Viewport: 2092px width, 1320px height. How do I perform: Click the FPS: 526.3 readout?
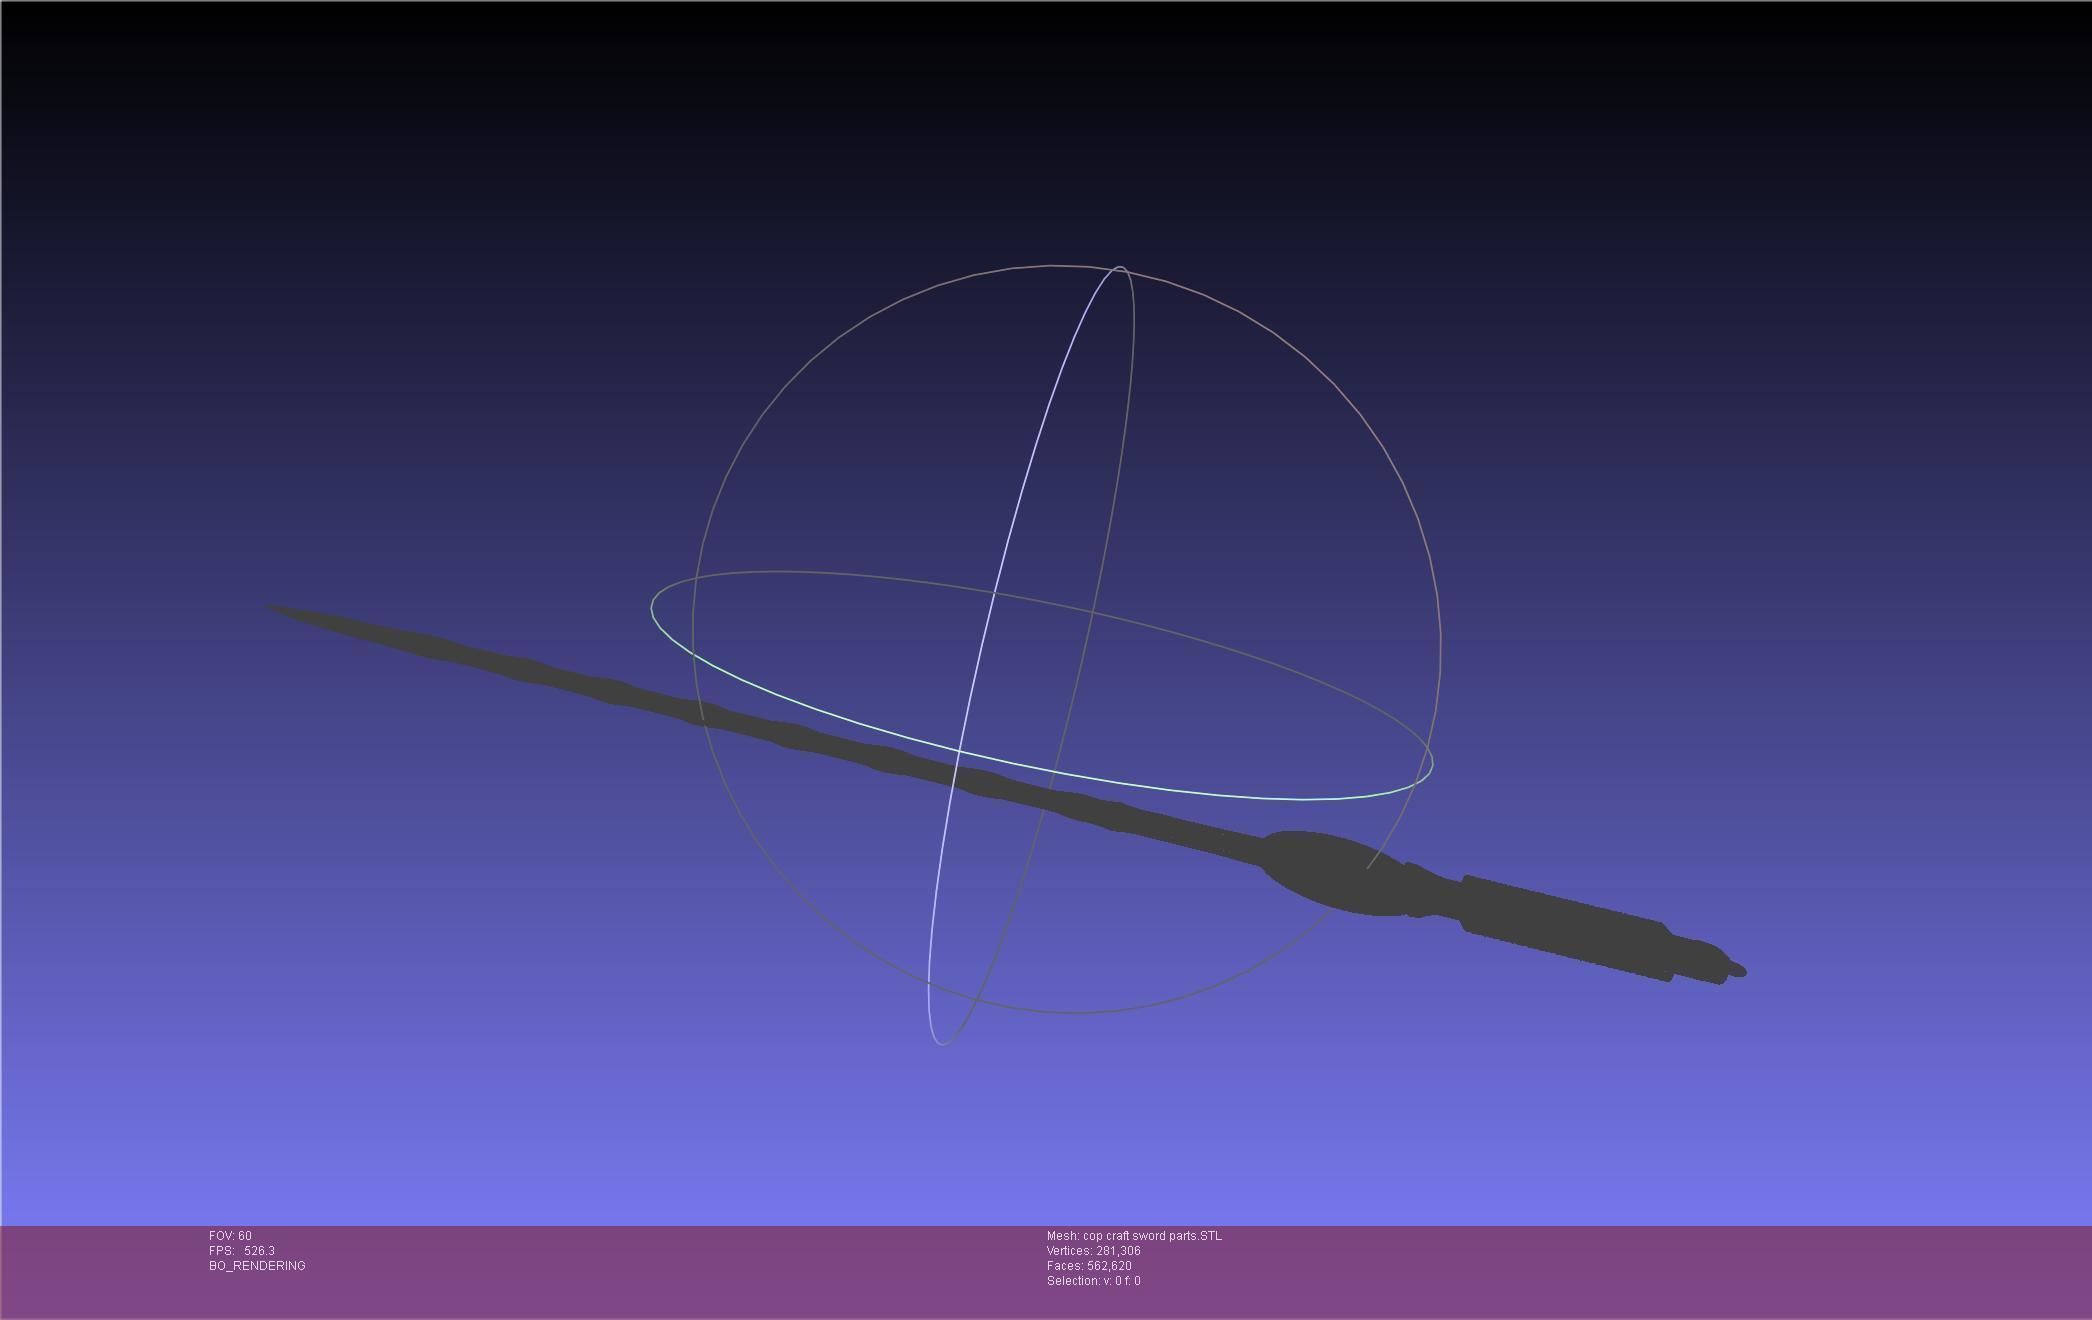click(x=242, y=1251)
